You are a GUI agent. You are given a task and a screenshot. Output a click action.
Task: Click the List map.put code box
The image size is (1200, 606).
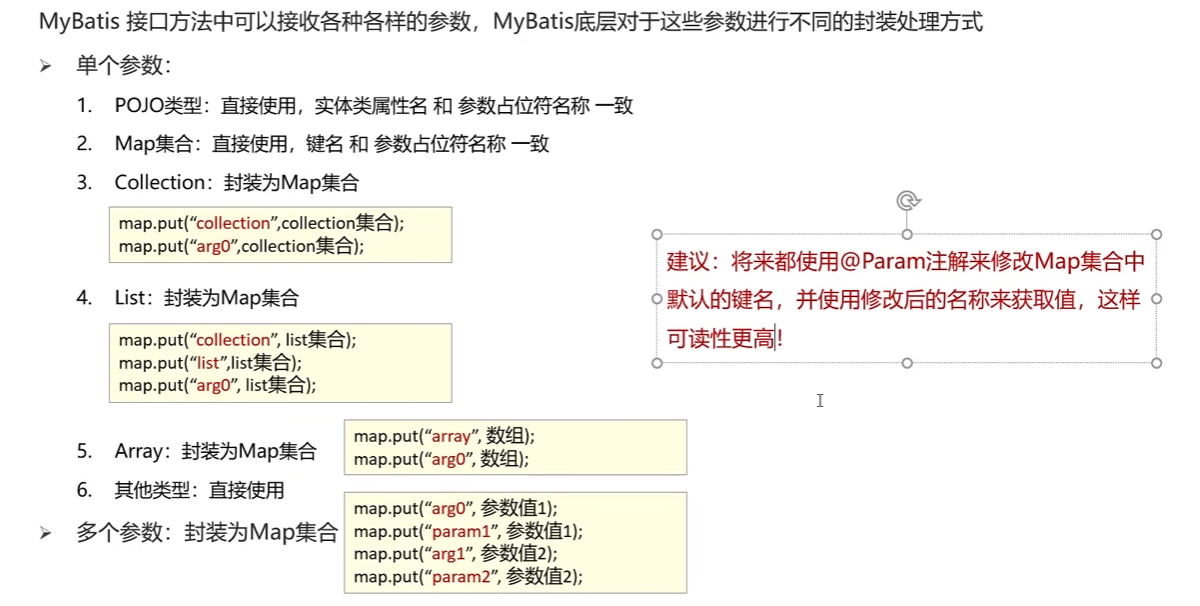coord(280,363)
